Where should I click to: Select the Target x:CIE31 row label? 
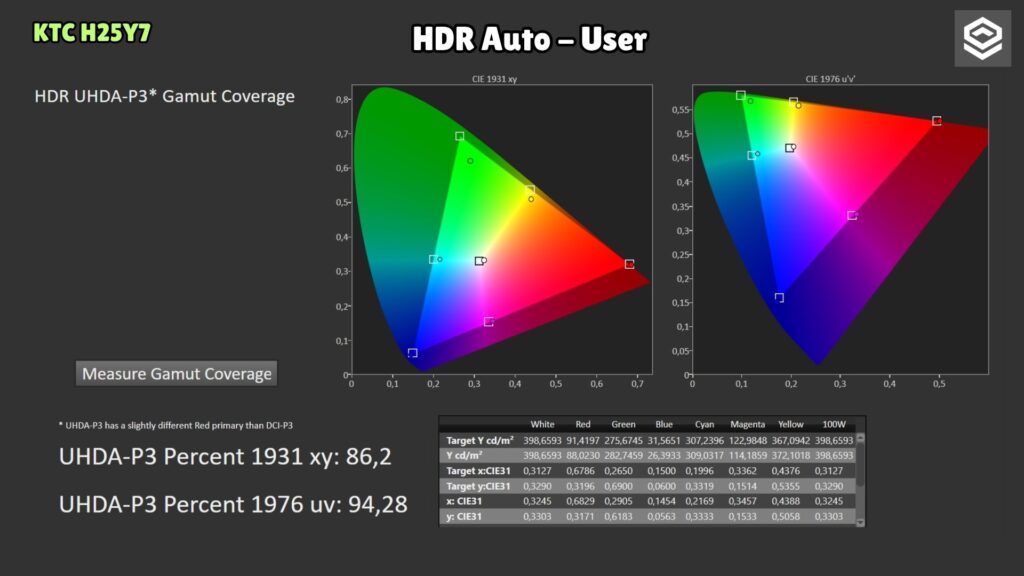[x=478, y=471]
